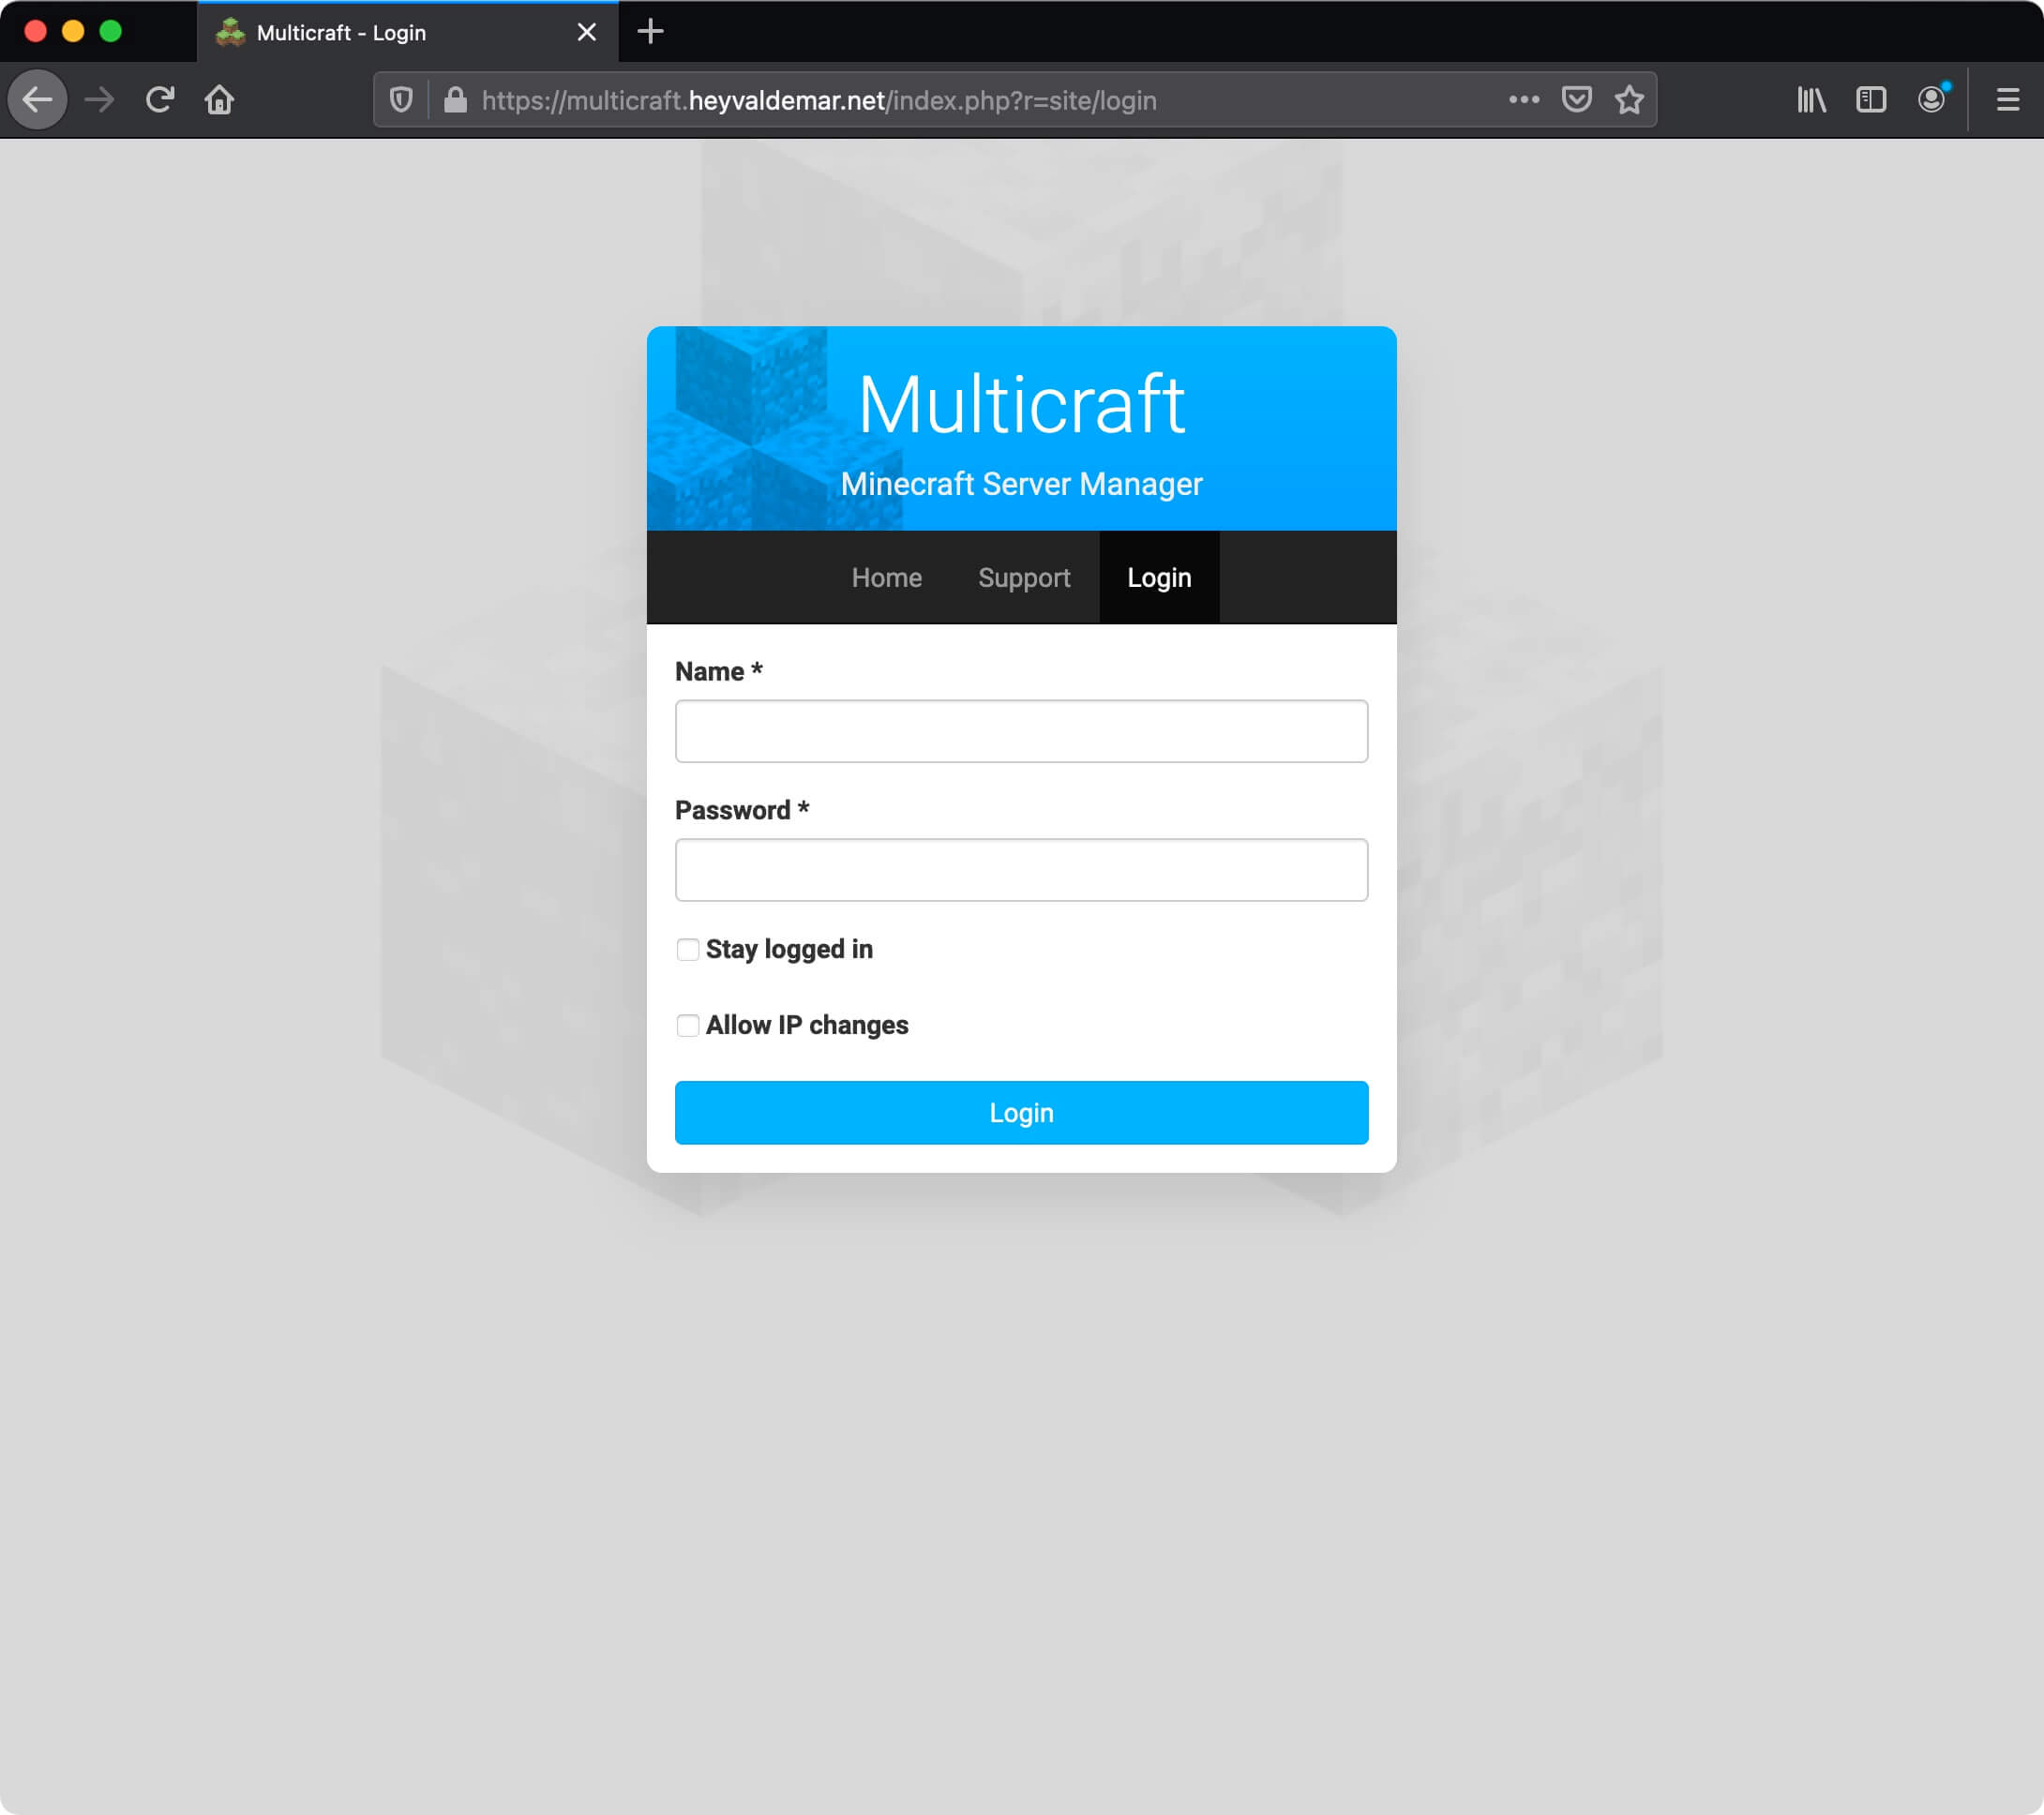The height and width of the screenshot is (1815, 2044).
Task: Click the bookmark star icon
Action: click(x=1629, y=100)
